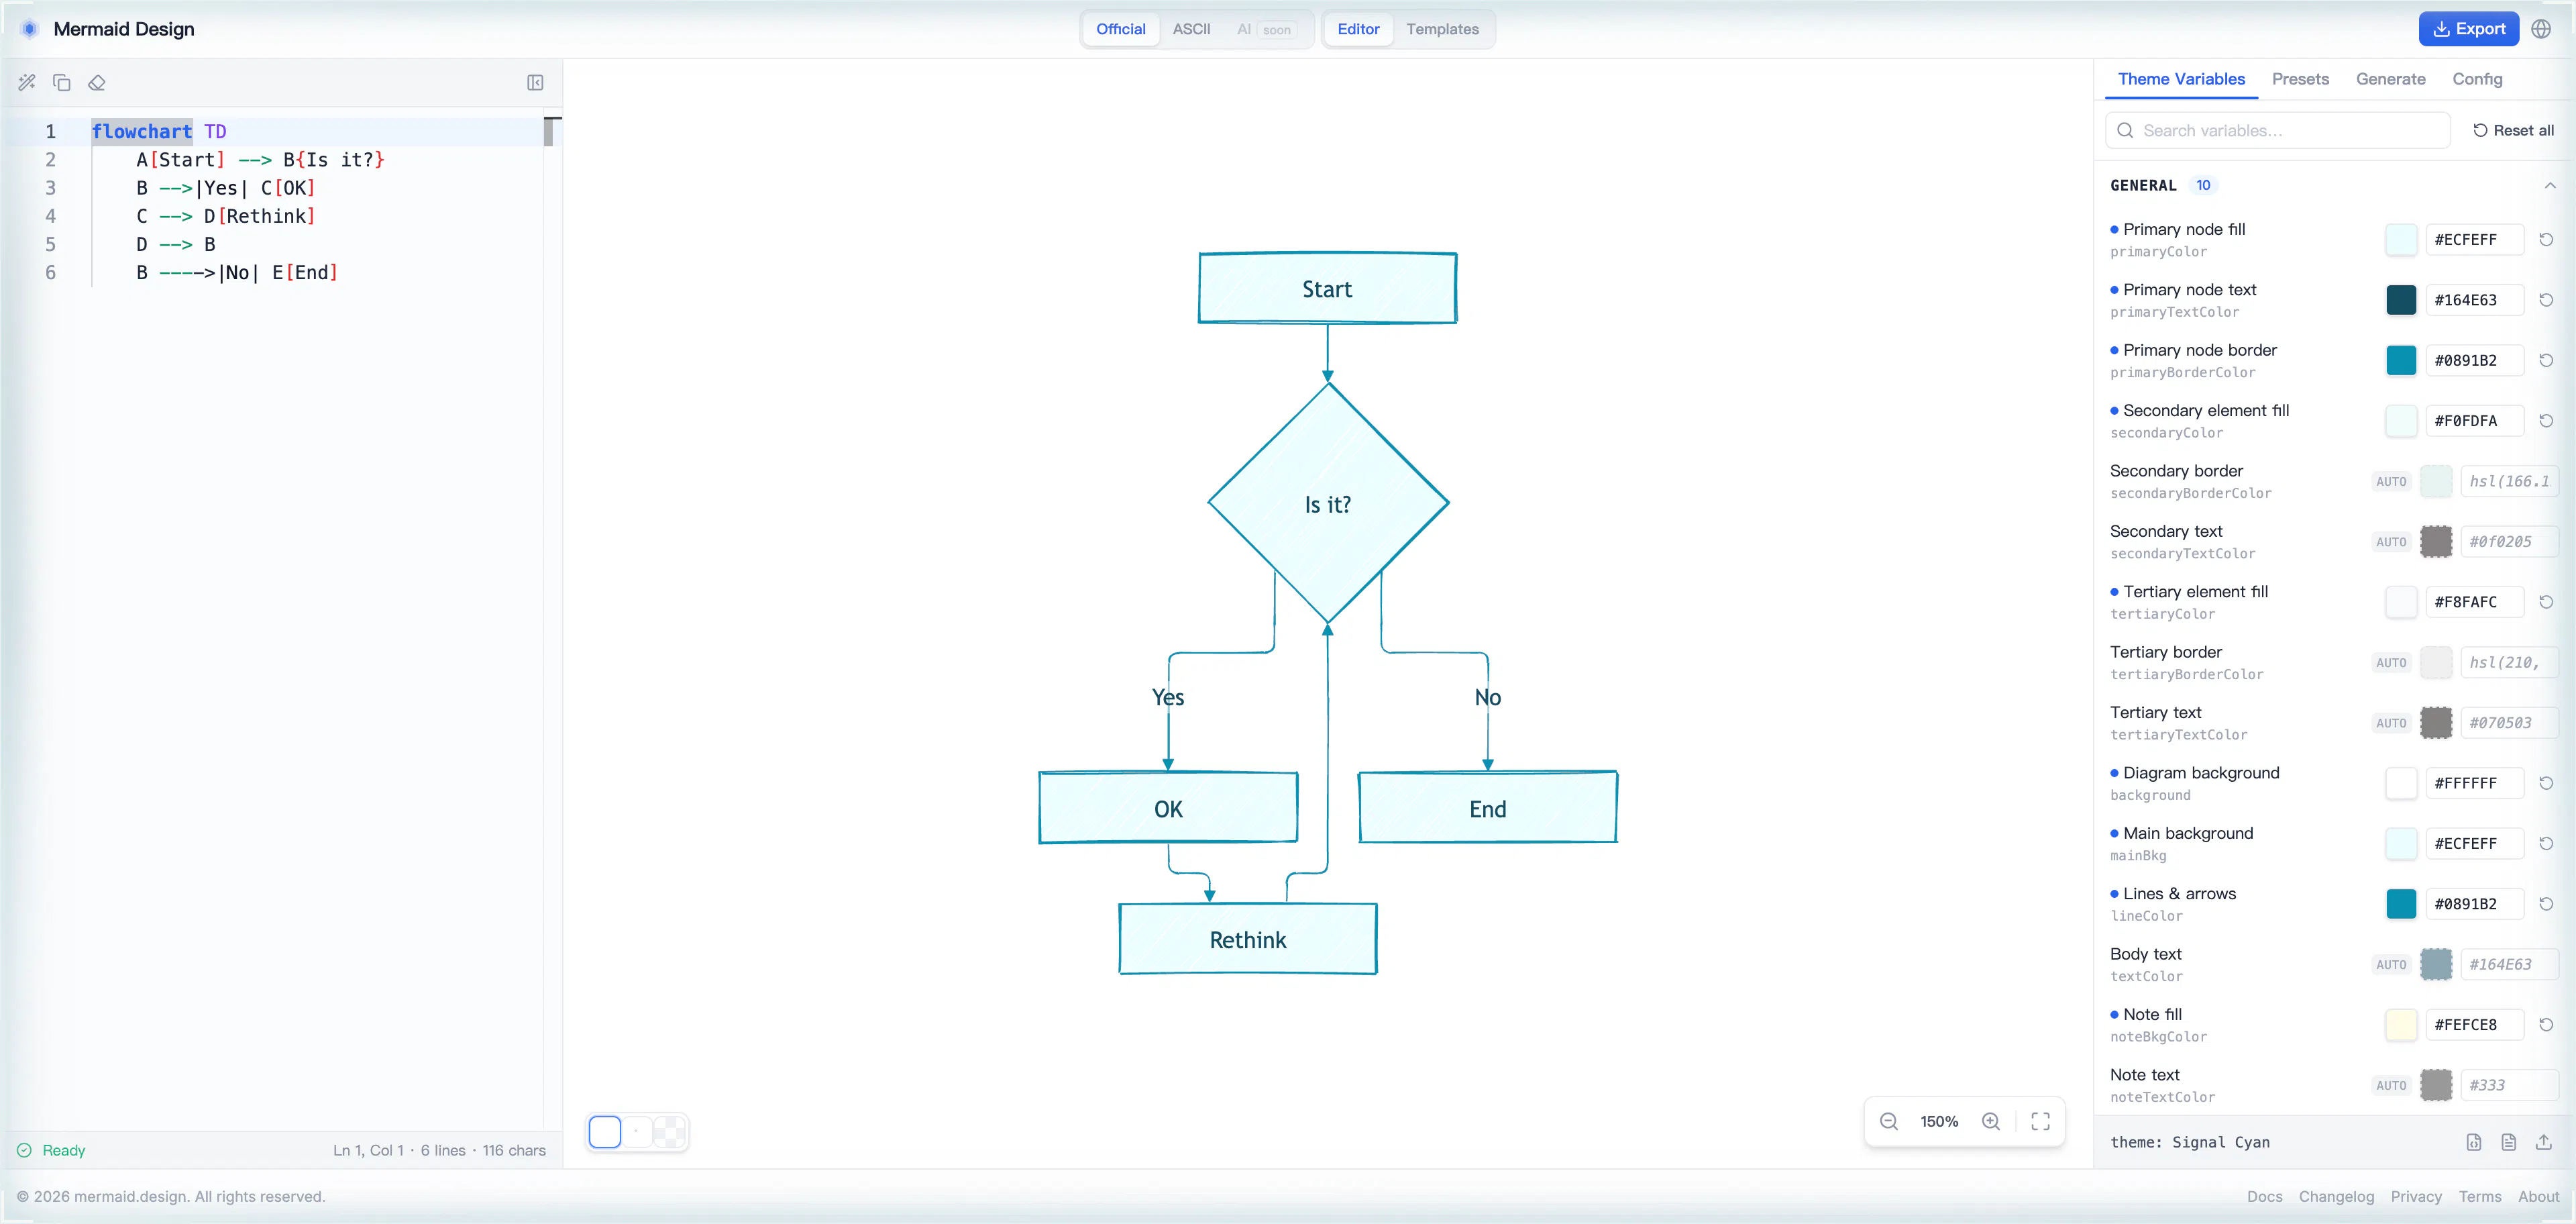
Task: Reset Diagram background value
Action: coord(2546,783)
